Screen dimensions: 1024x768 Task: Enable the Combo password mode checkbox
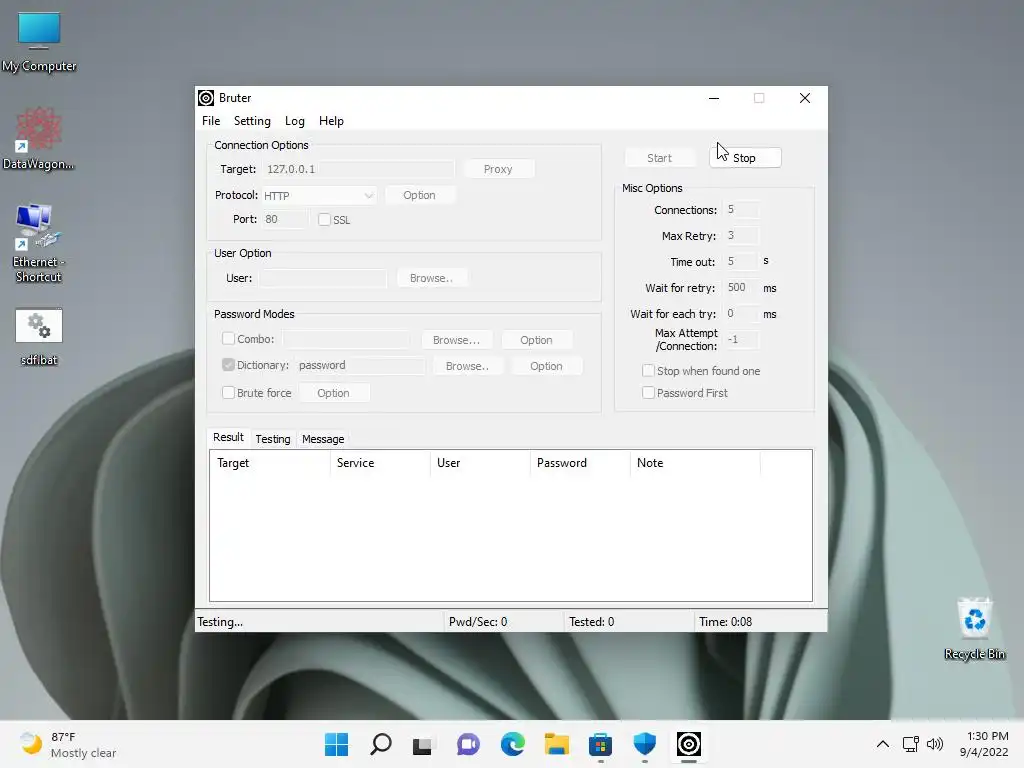click(228, 338)
